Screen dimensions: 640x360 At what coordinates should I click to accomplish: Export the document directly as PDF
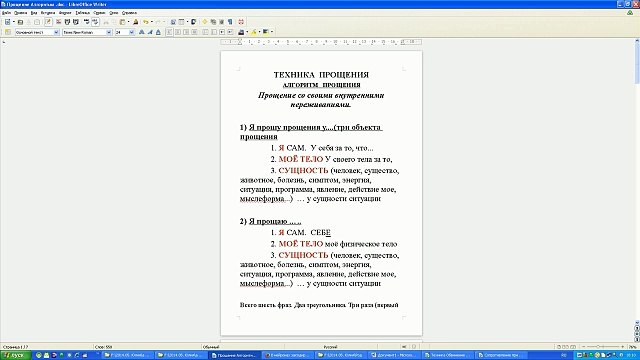(58, 22)
